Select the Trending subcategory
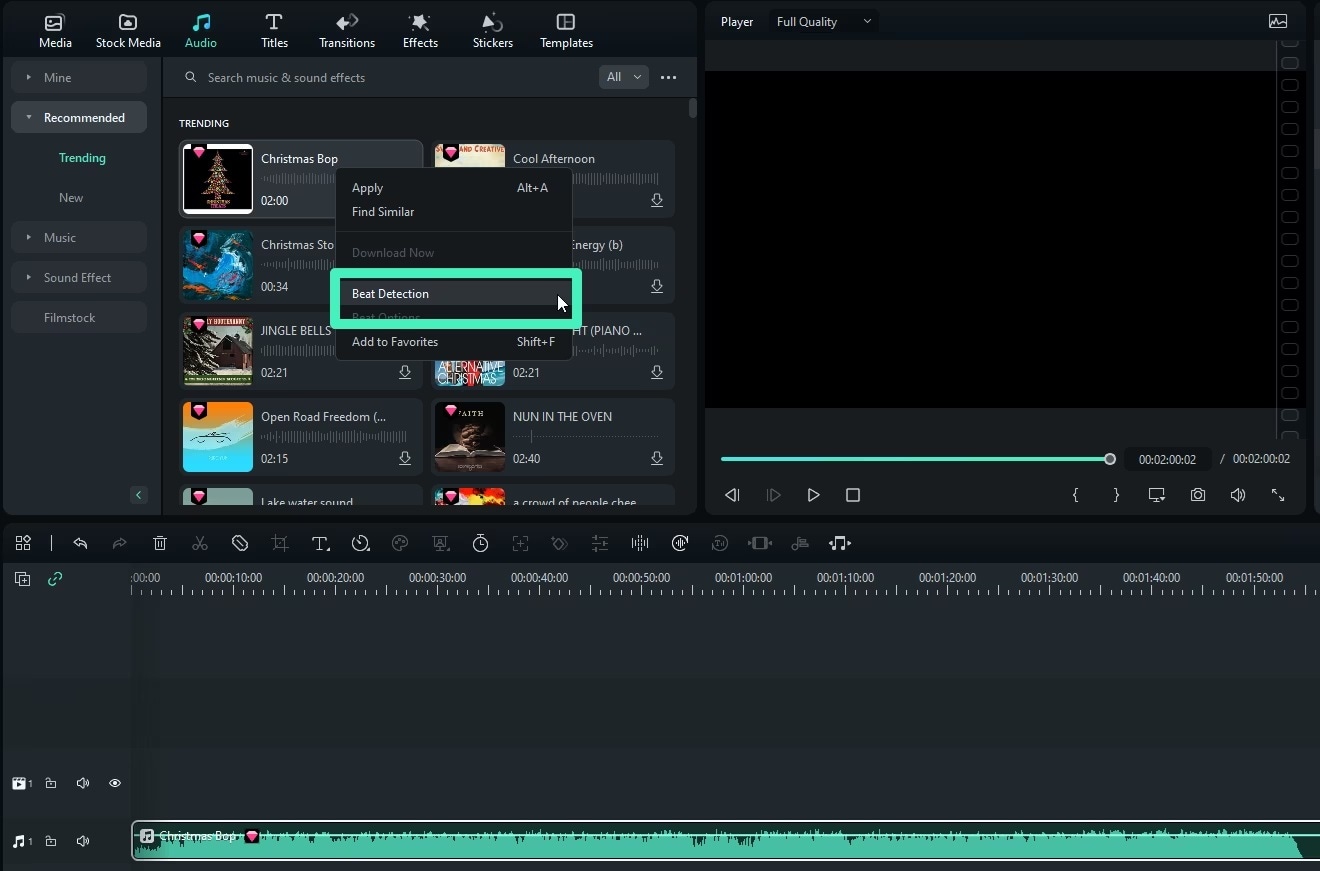Screen dimensions: 1320x871 [82, 158]
